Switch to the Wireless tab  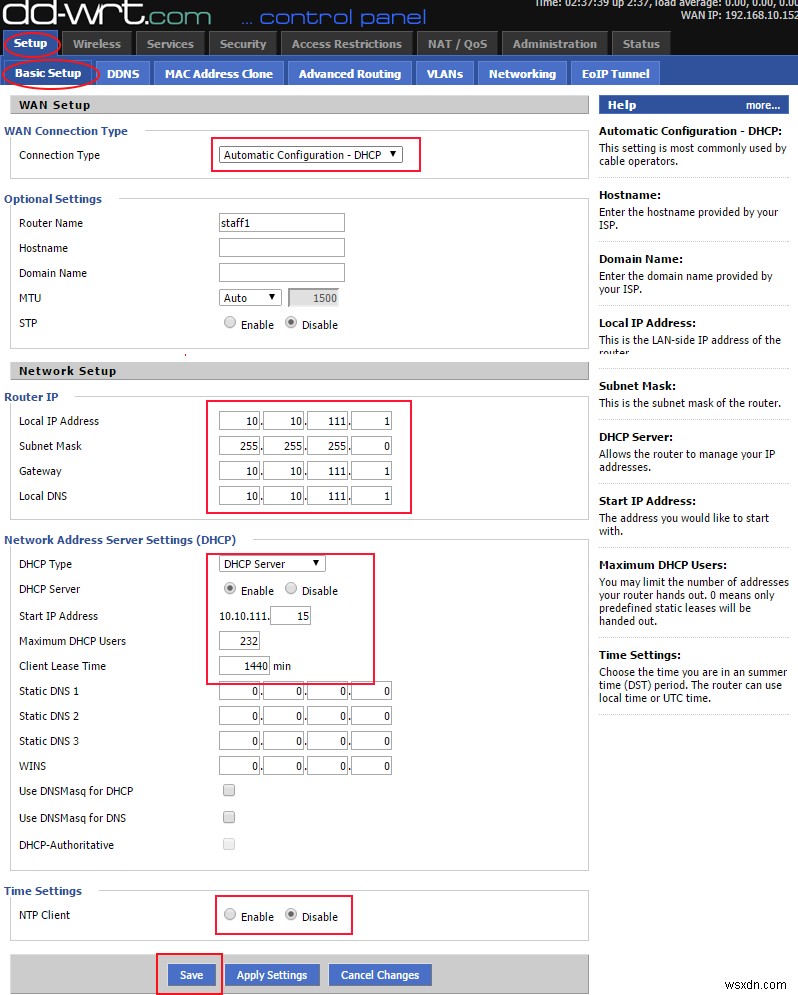(96, 44)
